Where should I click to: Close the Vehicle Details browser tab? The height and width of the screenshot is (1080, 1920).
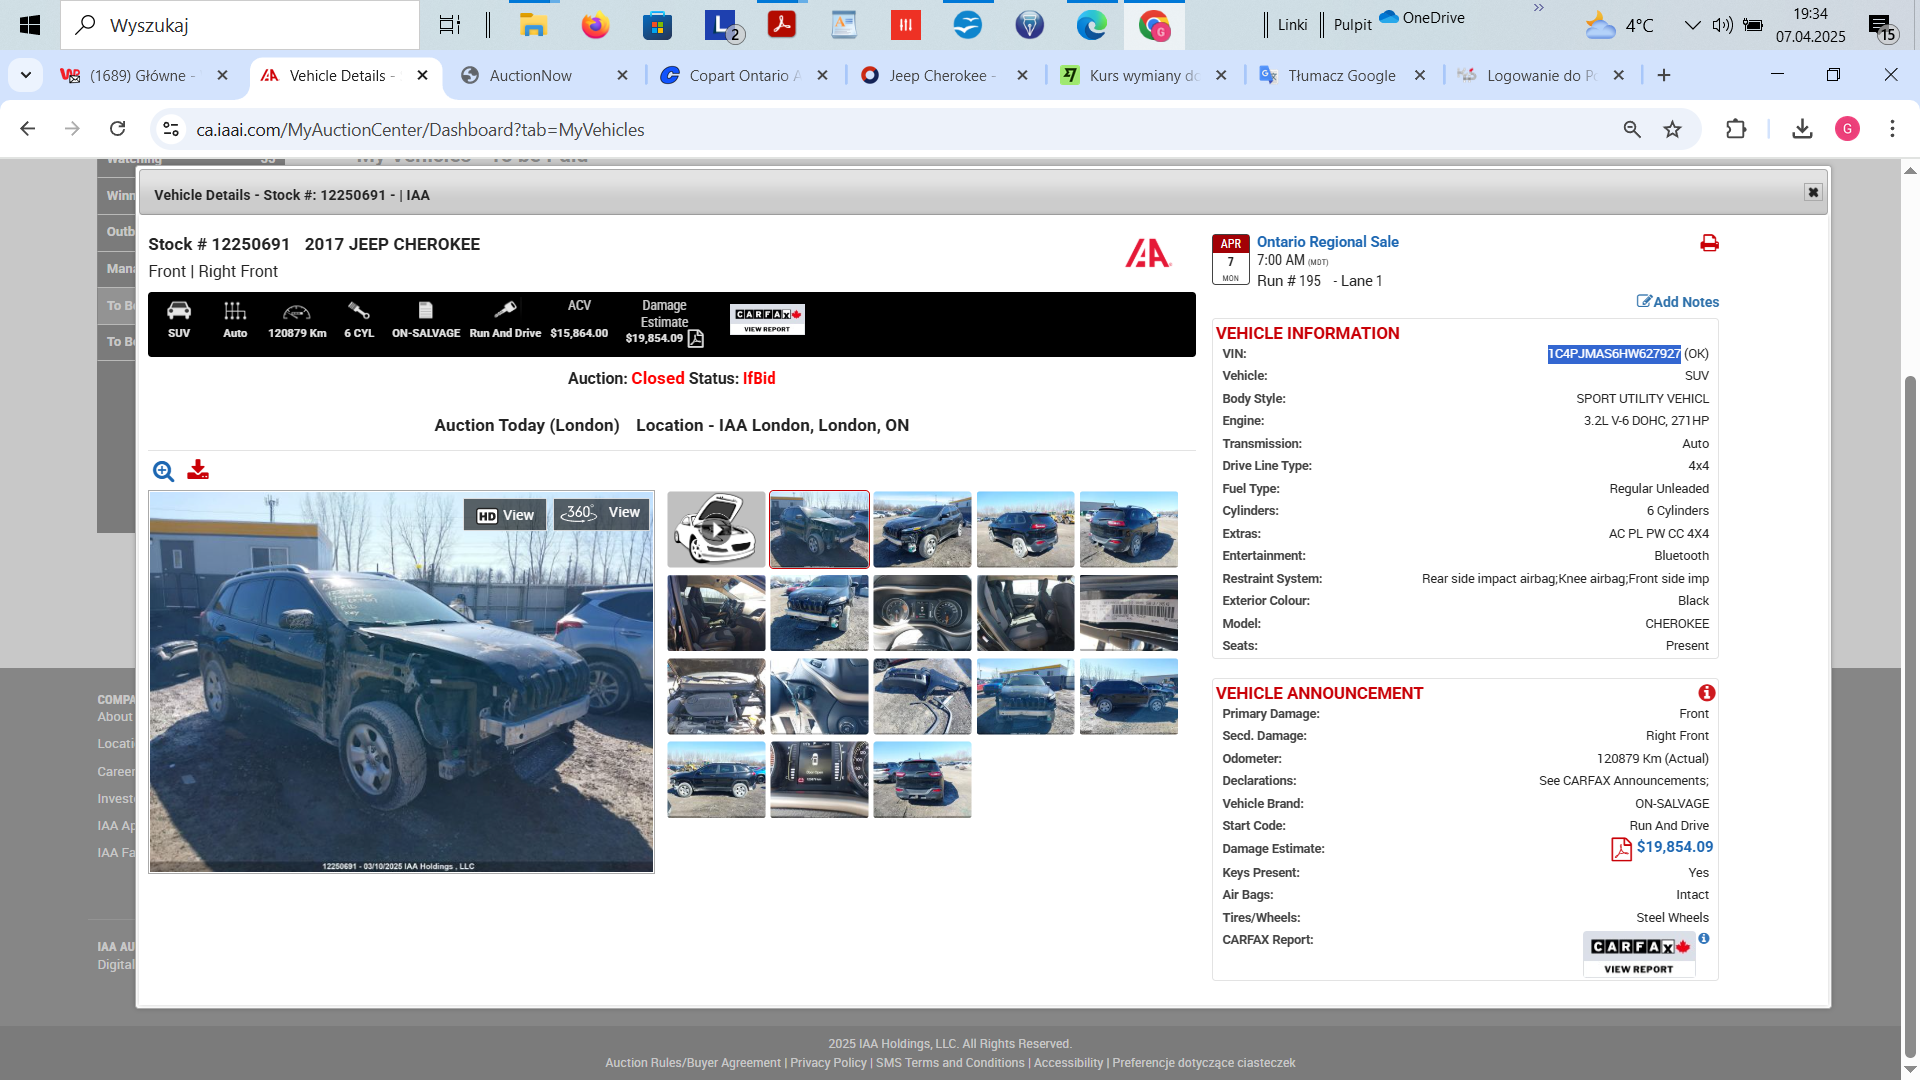(x=422, y=75)
